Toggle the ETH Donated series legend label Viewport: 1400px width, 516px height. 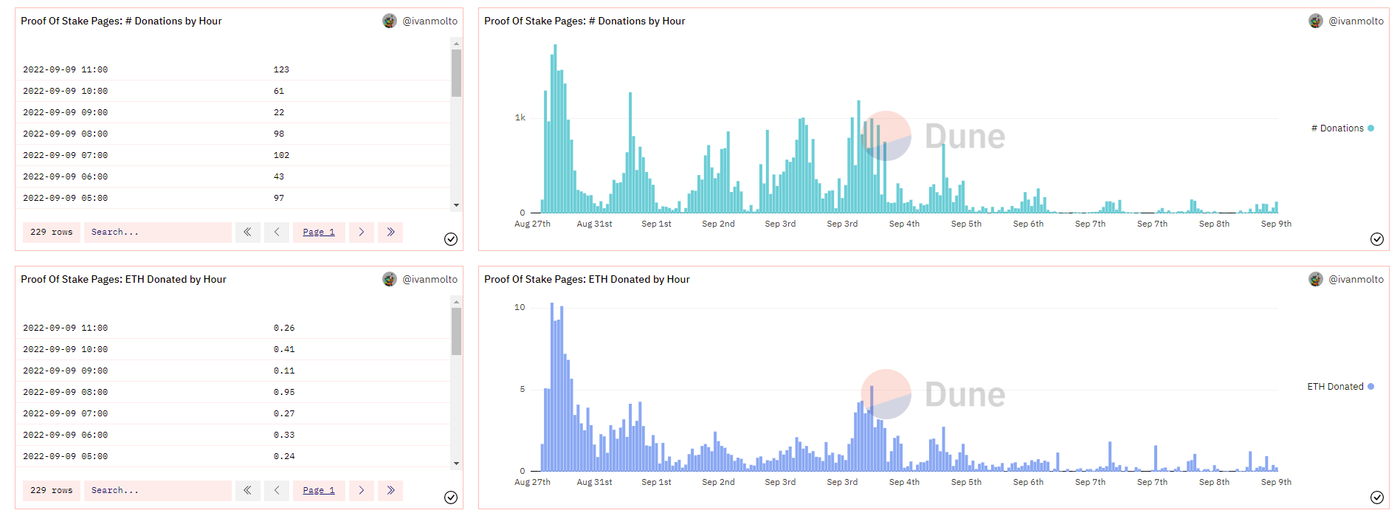1335,386
